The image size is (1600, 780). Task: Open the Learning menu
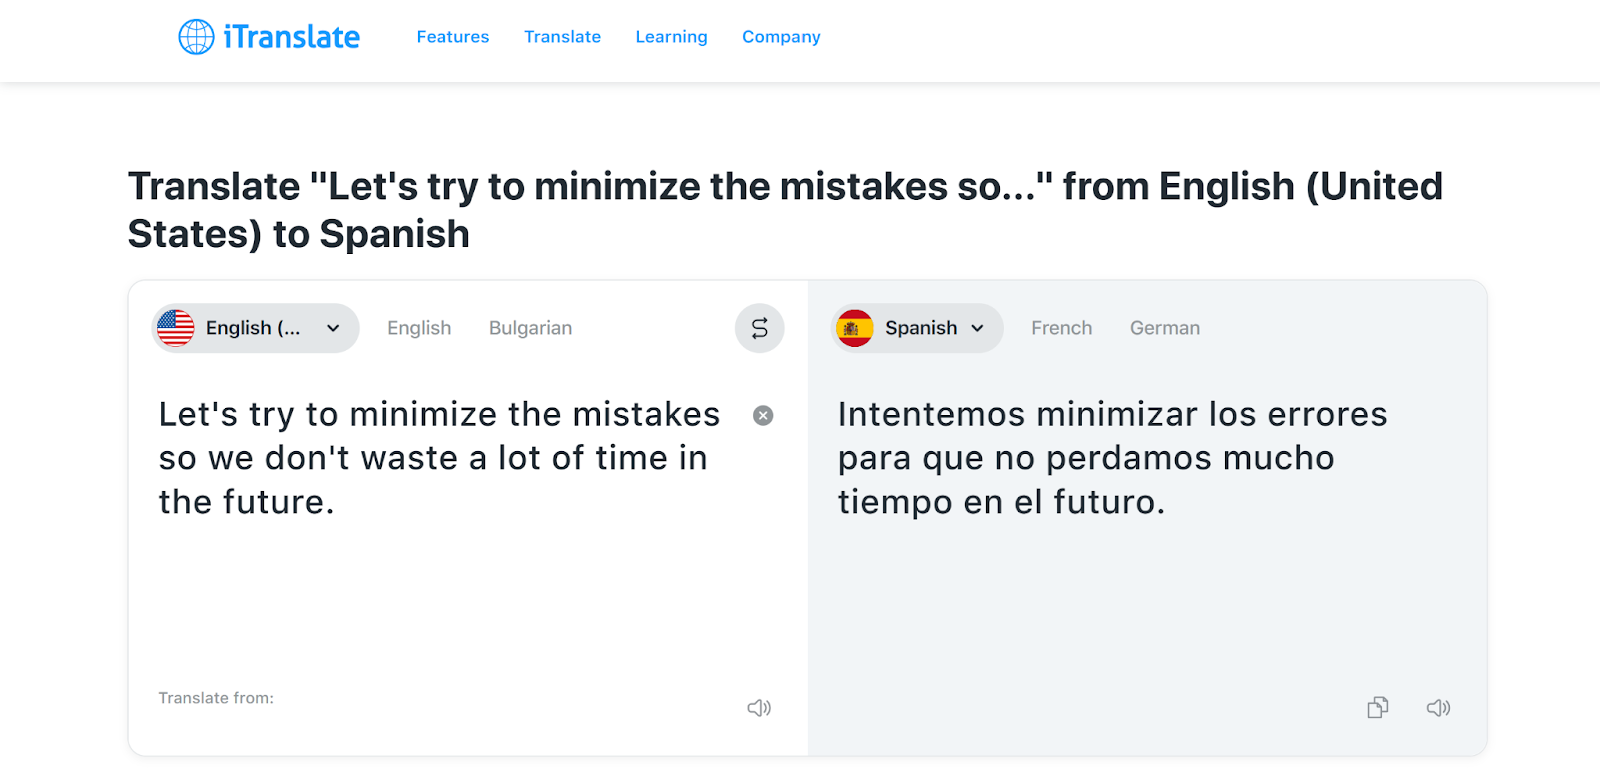(672, 37)
